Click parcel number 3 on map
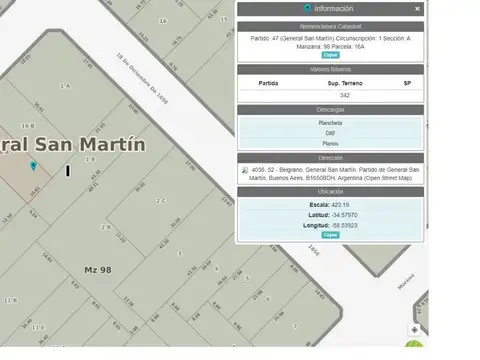 point(180,253)
